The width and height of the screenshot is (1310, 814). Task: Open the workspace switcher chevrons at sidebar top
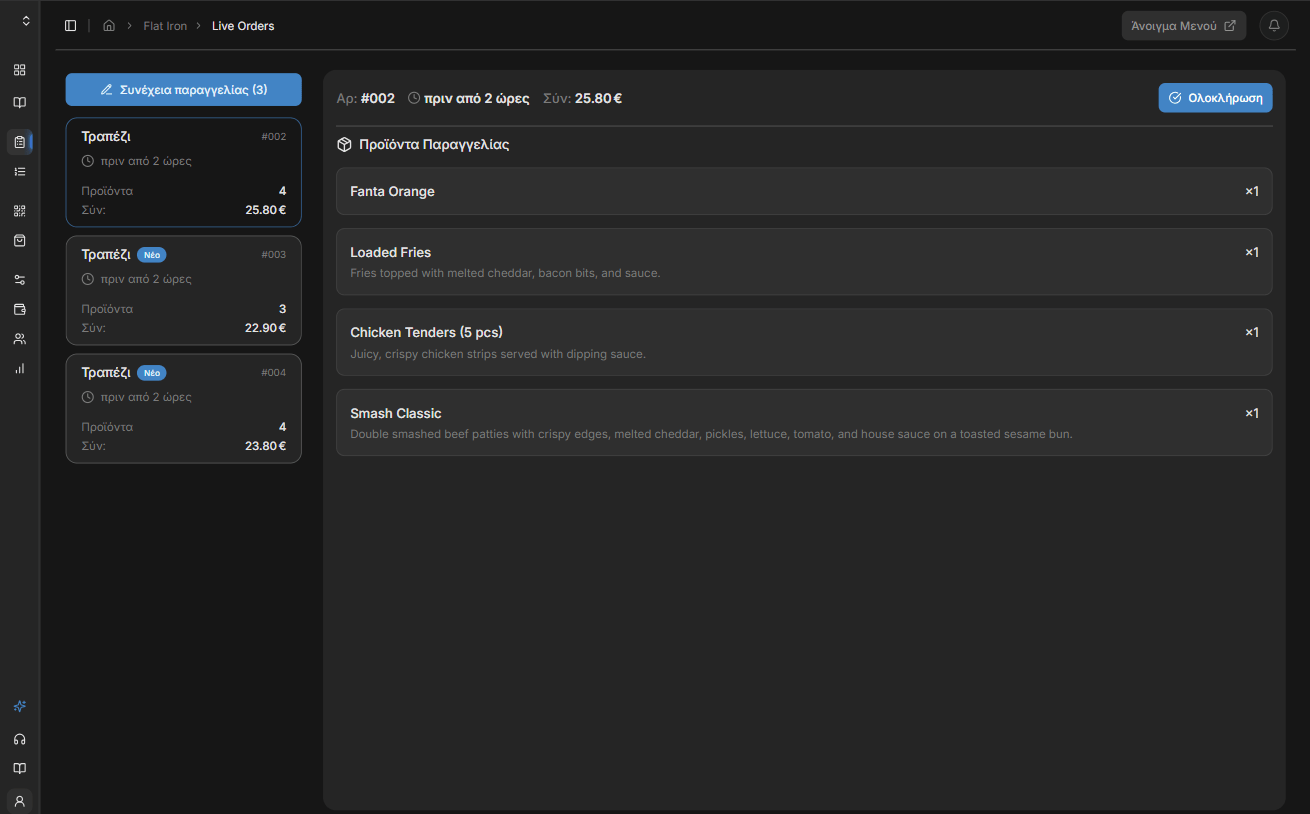coord(26,21)
